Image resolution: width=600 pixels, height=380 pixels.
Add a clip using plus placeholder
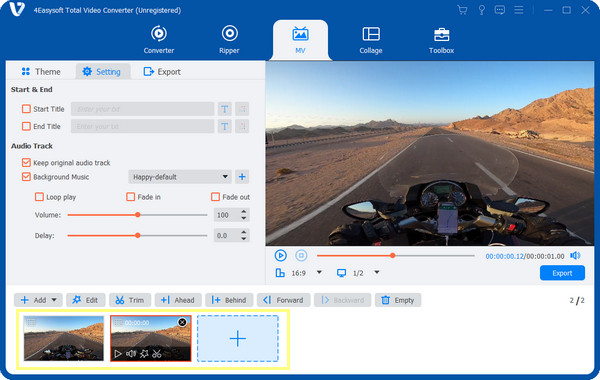click(238, 339)
